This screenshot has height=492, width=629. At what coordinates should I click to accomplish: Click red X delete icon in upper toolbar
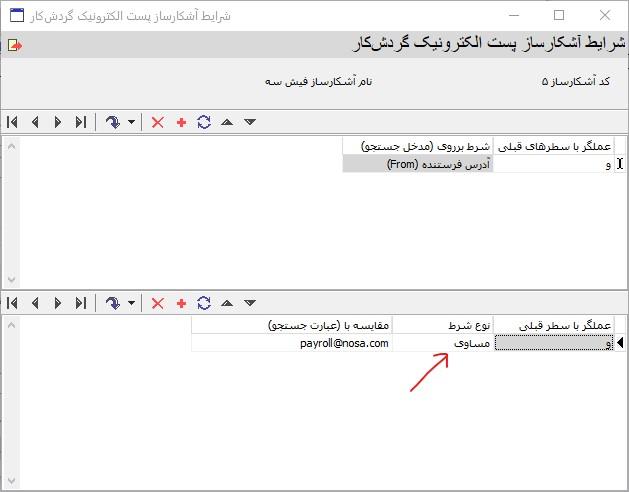pos(157,122)
